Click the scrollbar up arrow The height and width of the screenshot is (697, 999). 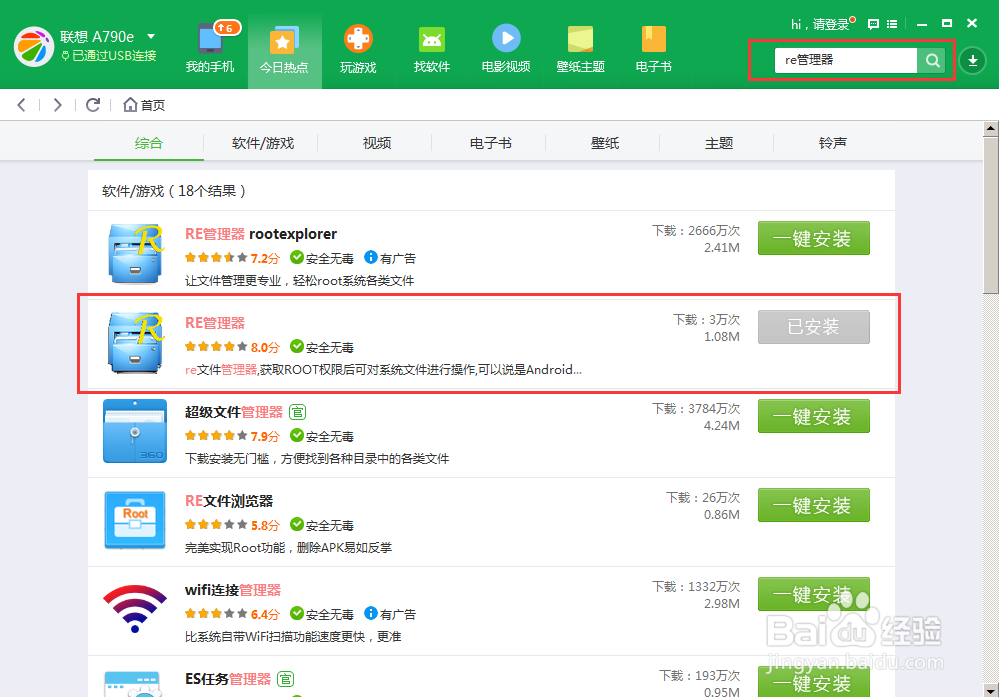[991, 129]
